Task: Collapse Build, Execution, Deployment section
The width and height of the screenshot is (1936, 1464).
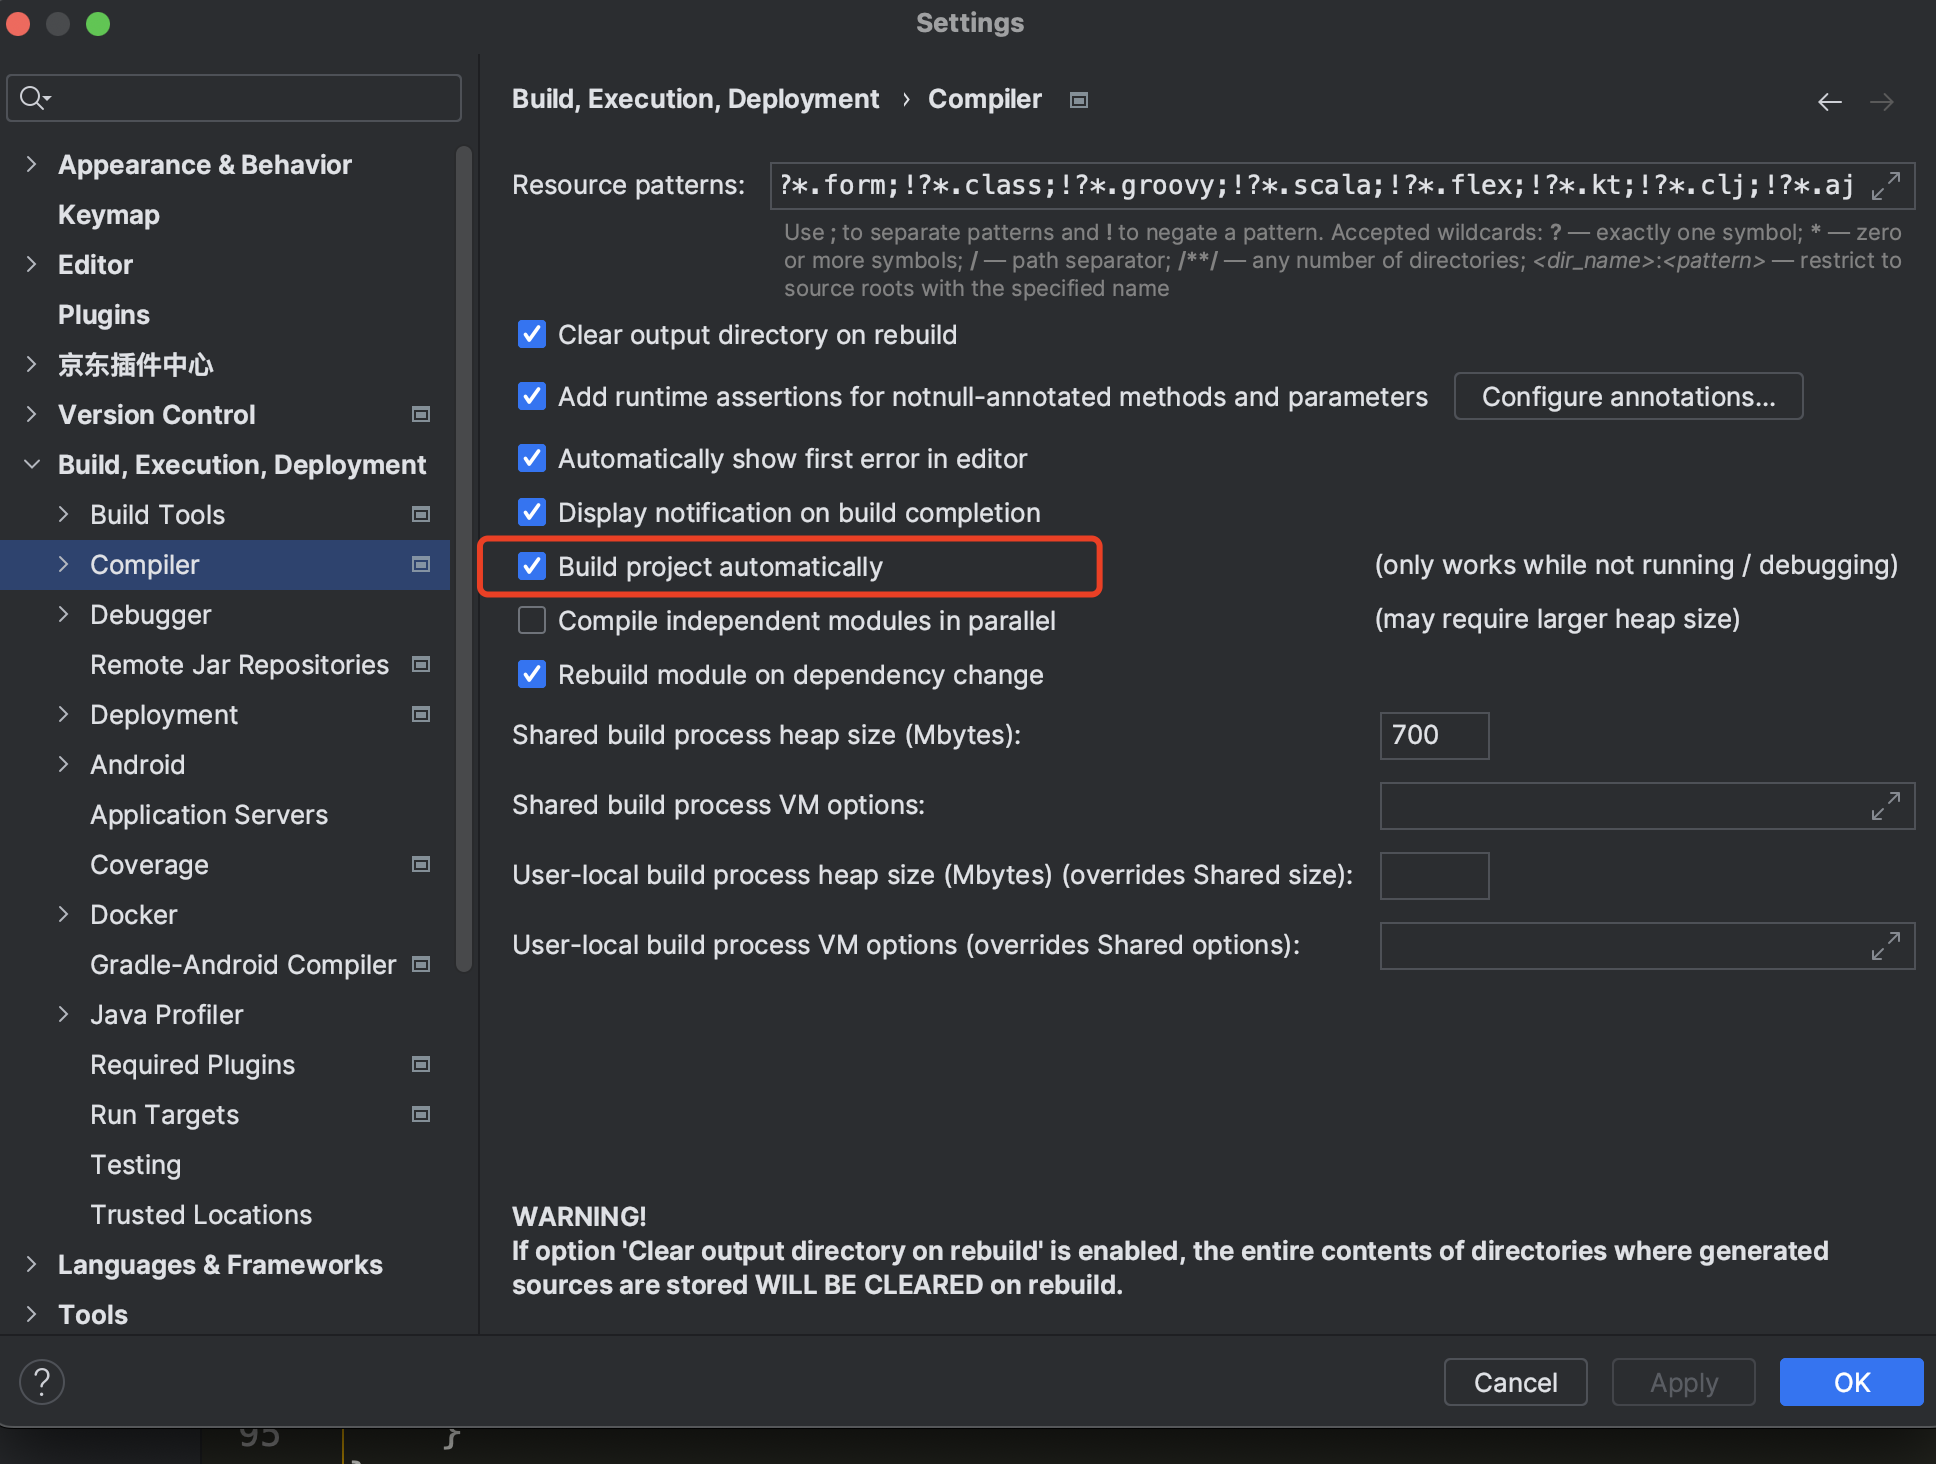Action: 31,464
